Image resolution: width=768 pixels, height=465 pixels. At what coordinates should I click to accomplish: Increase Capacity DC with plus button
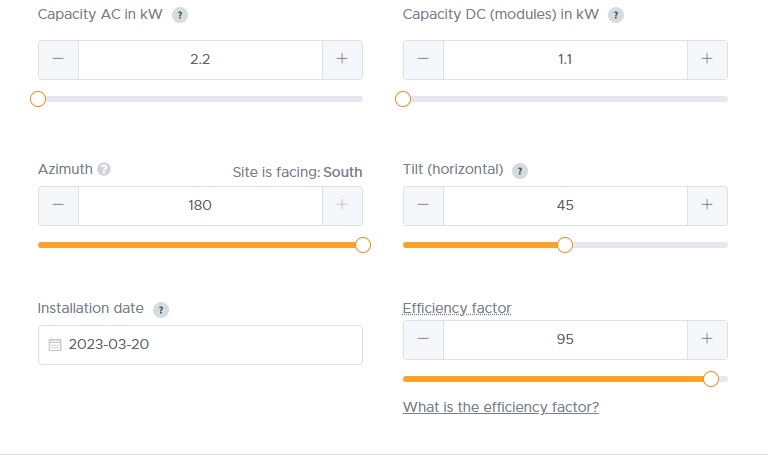[707, 59]
